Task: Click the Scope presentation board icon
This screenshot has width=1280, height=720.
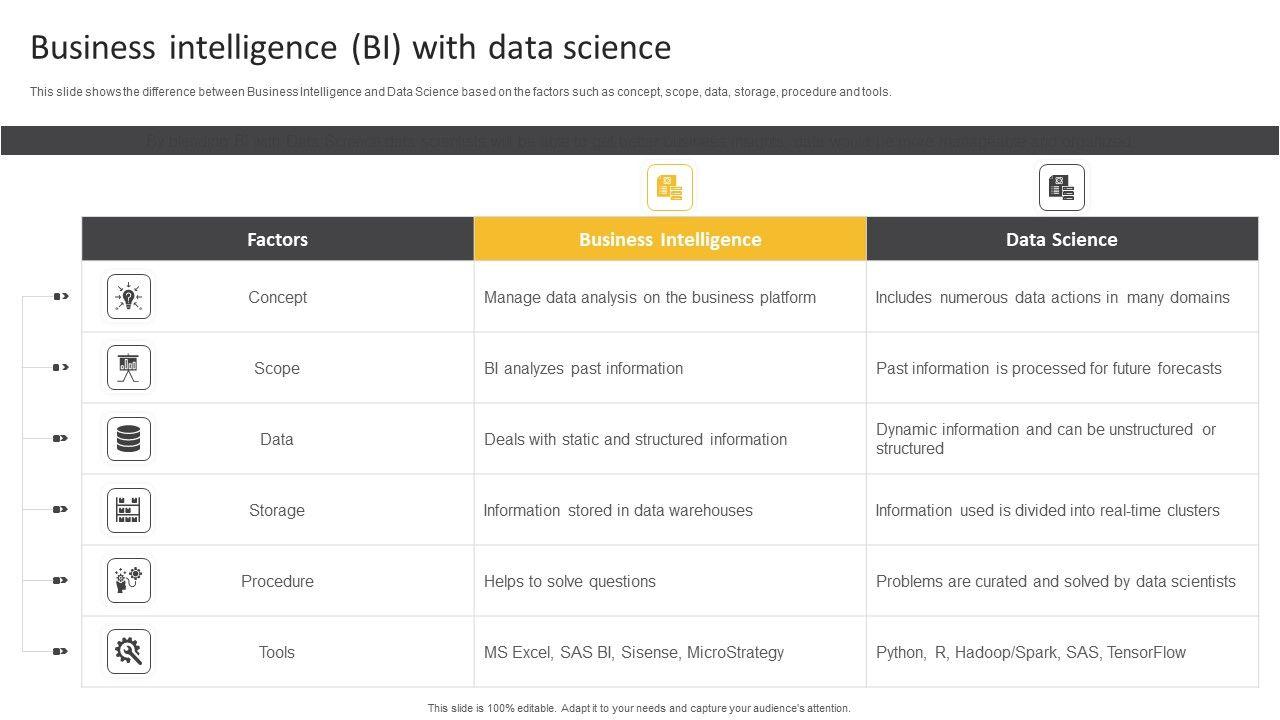Action: pos(129,368)
